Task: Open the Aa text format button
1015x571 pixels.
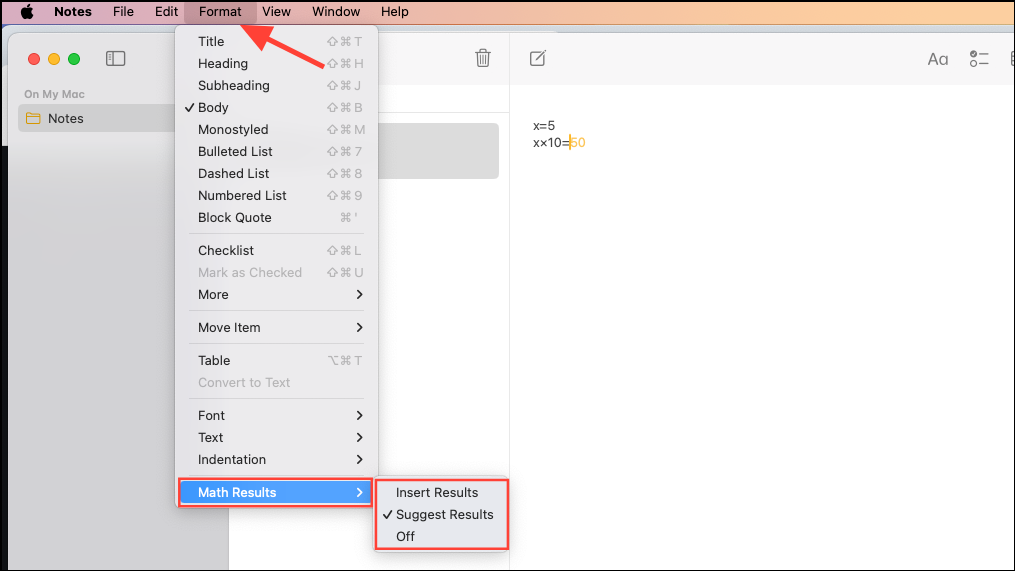Action: [937, 60]
